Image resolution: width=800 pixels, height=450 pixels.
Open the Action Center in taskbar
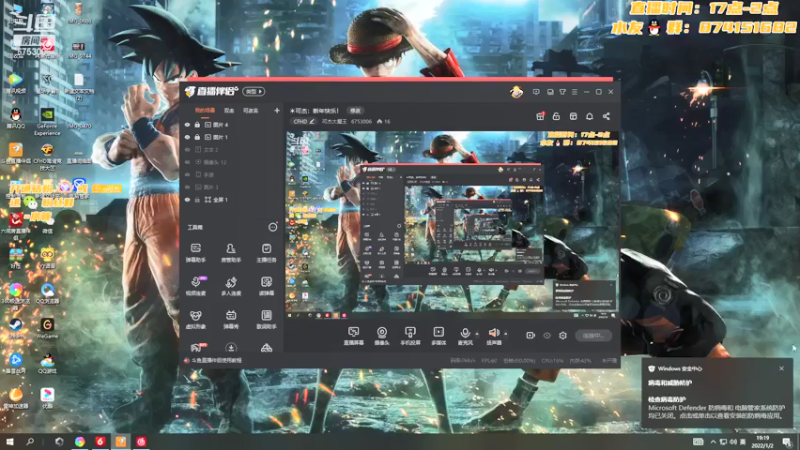[787, 442]
